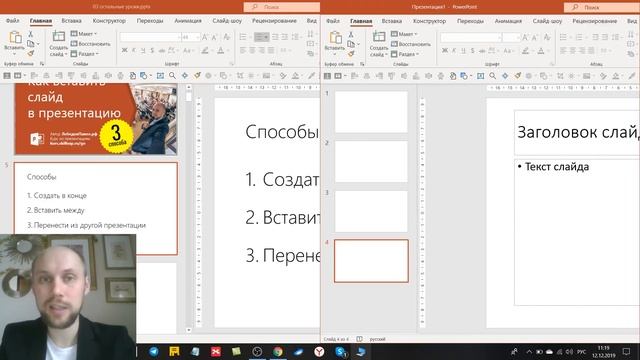Select slide 1 thumbnail in right window
The height and width of the screenshot is (360, 640).
click(371, 112)
